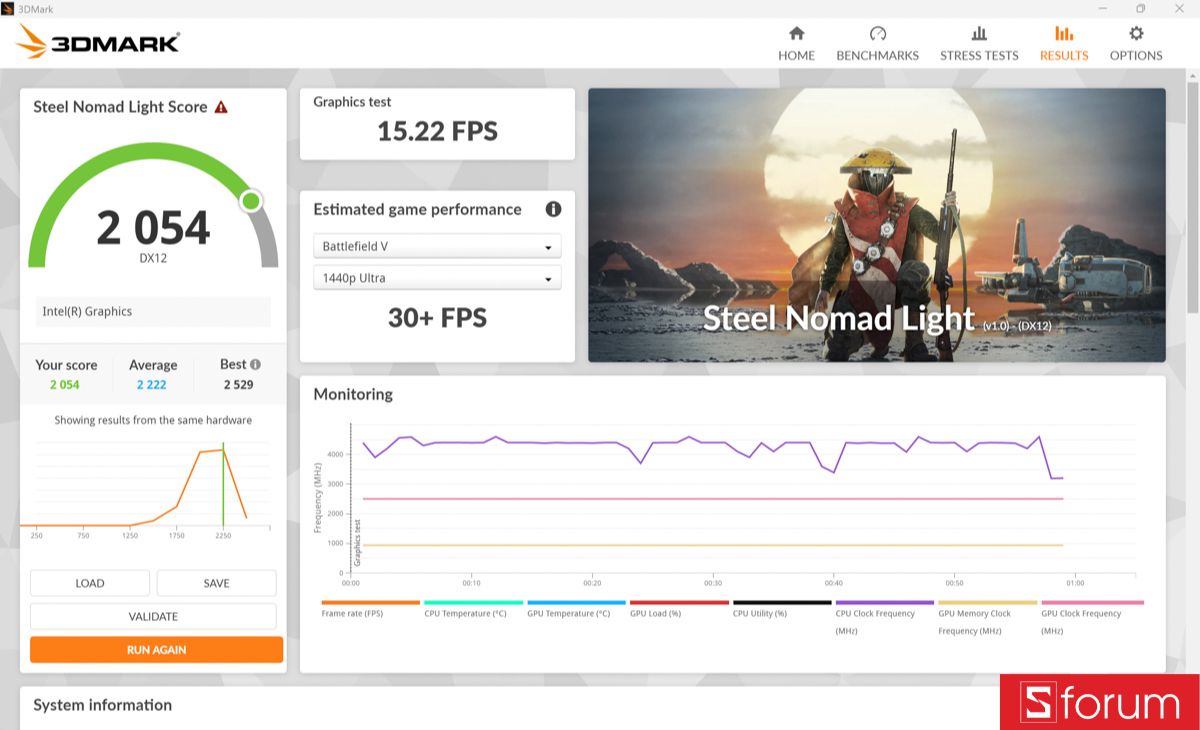Click the System information heading

point(102,705)
